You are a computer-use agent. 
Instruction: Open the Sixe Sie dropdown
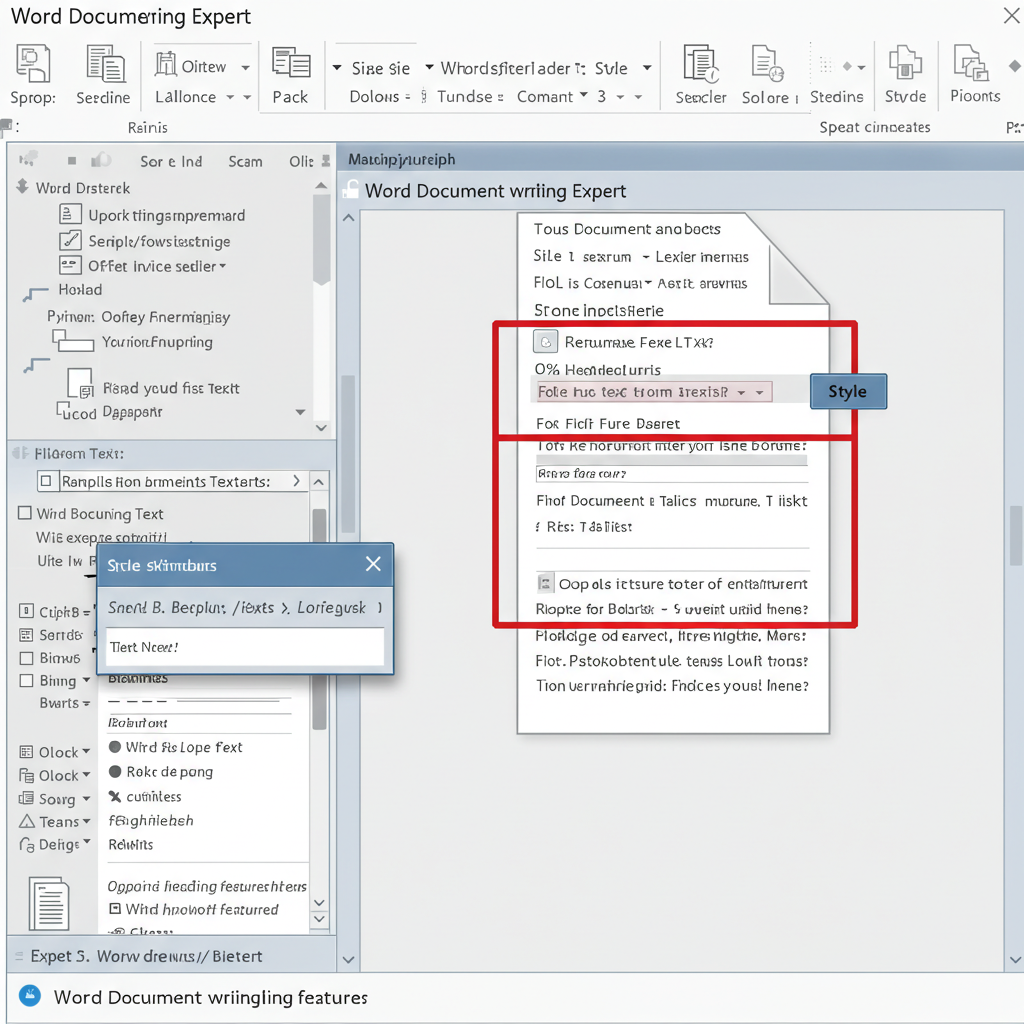337,67
